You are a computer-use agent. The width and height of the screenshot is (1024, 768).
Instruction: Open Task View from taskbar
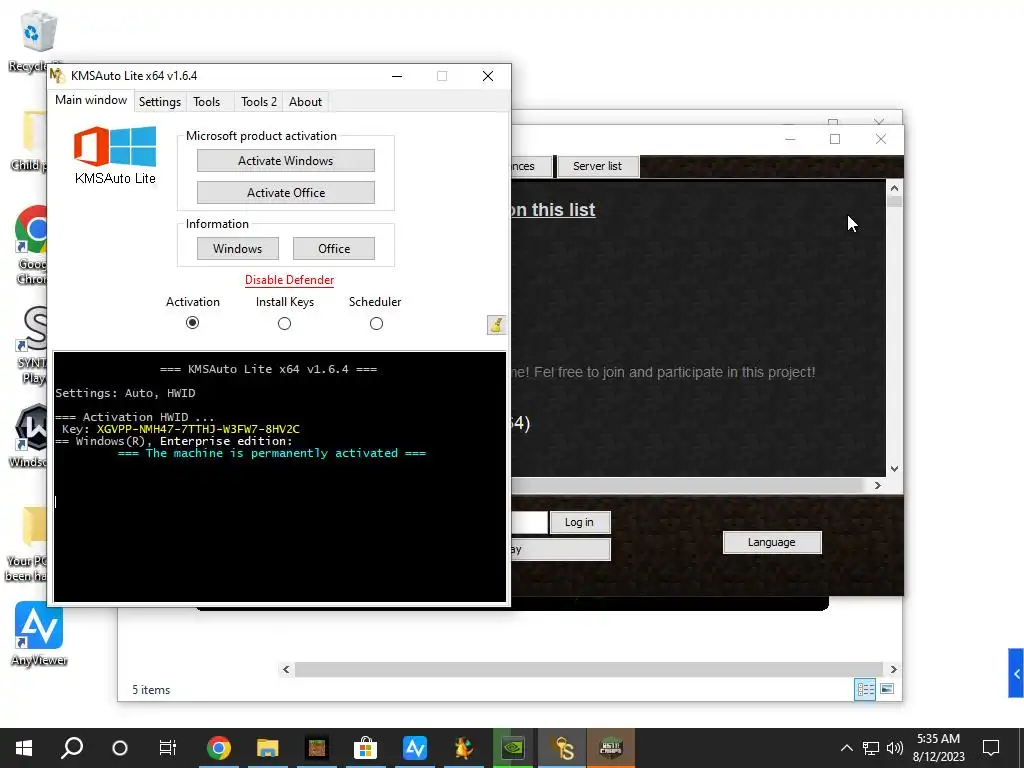[168, 748]
